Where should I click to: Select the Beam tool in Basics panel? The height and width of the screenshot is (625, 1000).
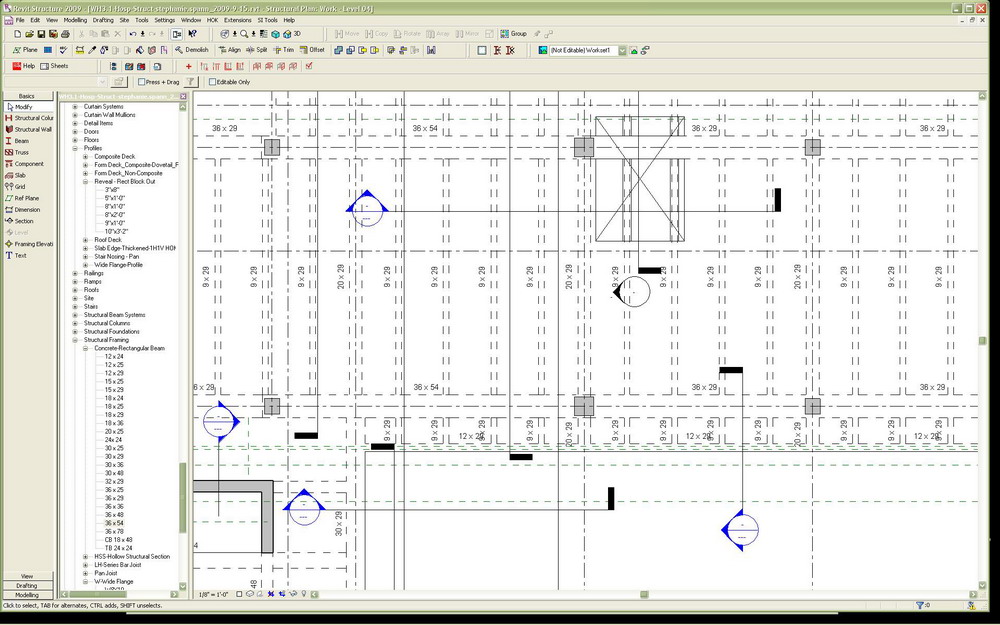coord(21,141)
